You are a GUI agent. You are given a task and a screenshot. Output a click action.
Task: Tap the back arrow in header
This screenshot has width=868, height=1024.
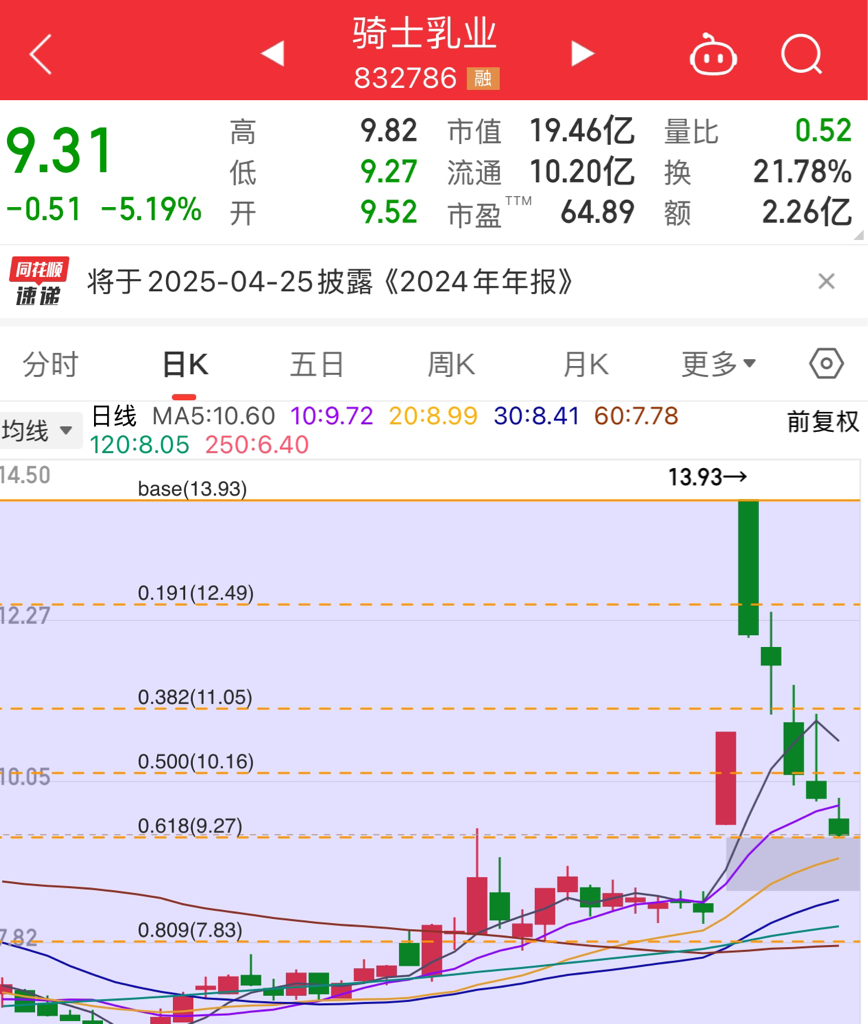pos(40,54)
